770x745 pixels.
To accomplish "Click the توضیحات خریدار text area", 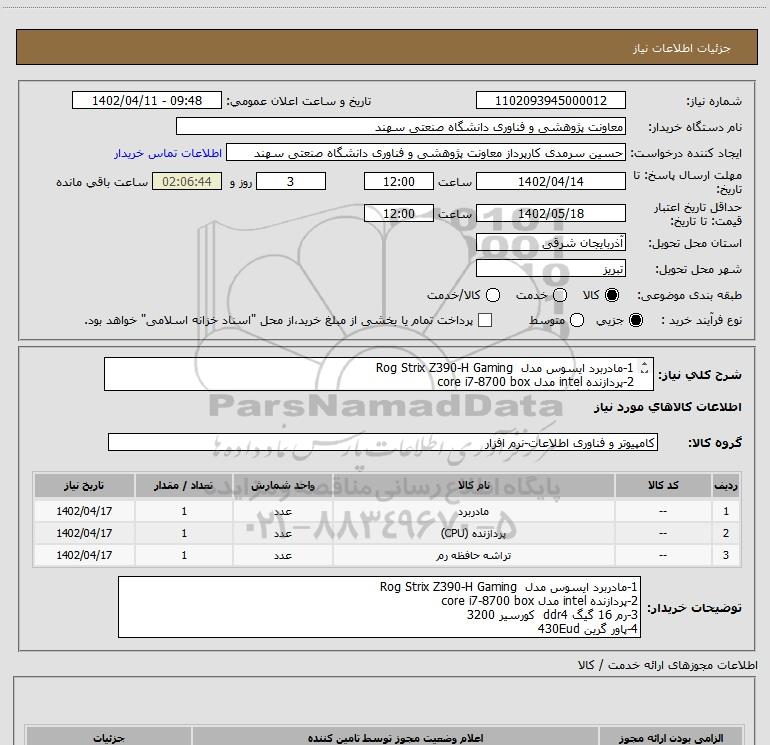I will tap(380, 607).
